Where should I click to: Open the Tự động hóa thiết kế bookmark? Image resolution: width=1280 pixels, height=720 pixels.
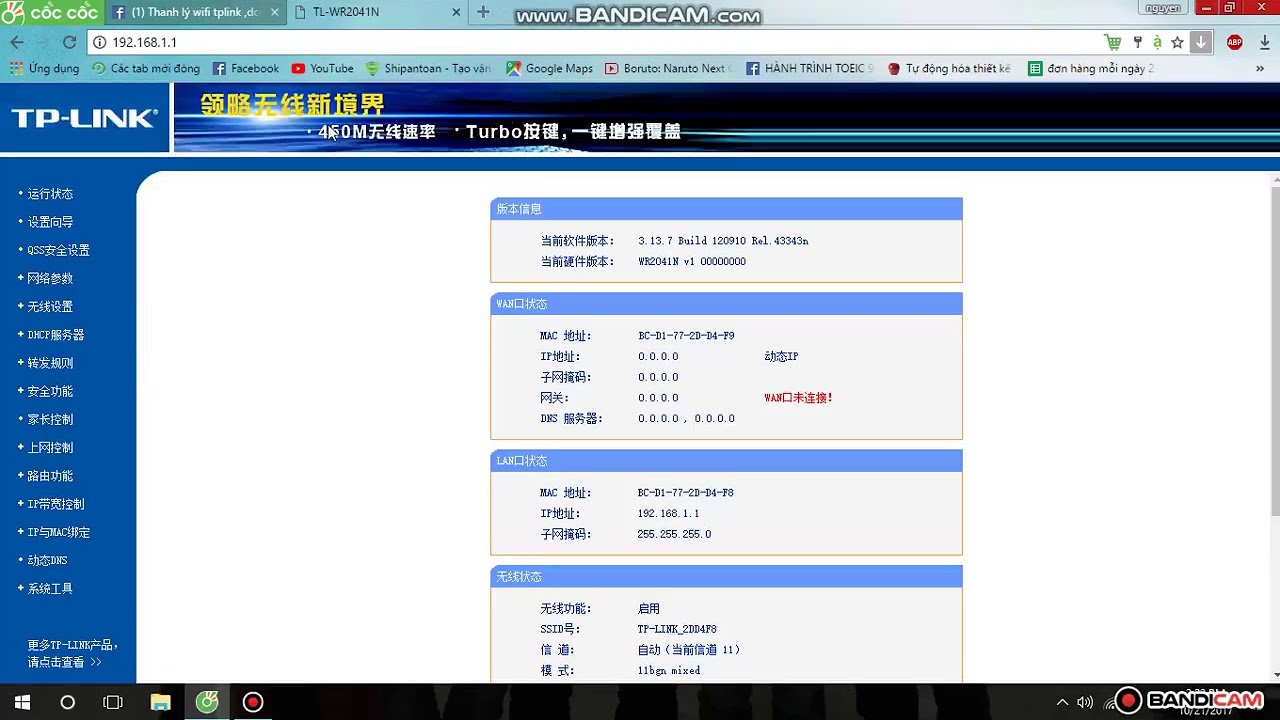(948, 68)
